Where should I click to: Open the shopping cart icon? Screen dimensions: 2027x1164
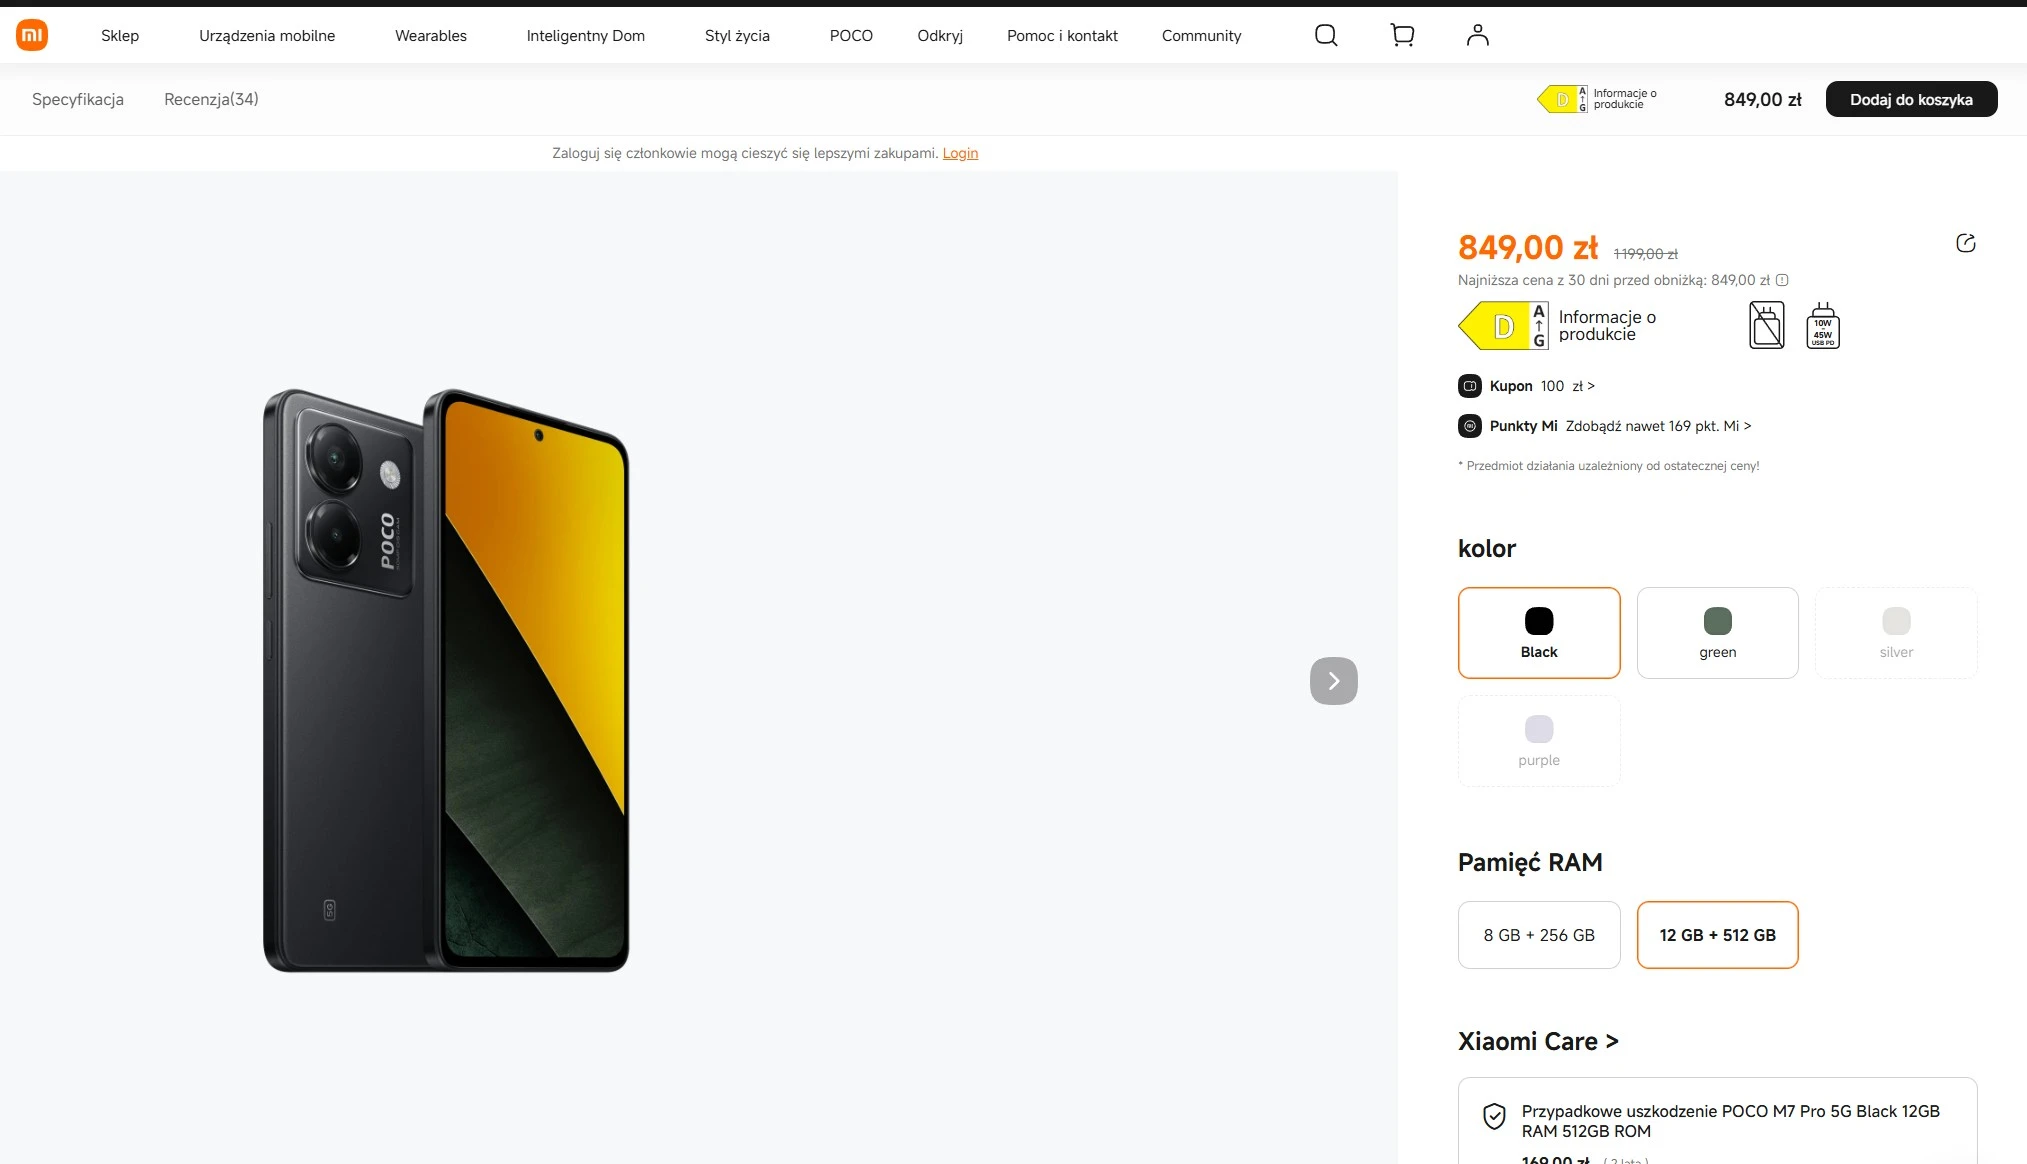click(x=1401, y=35)
